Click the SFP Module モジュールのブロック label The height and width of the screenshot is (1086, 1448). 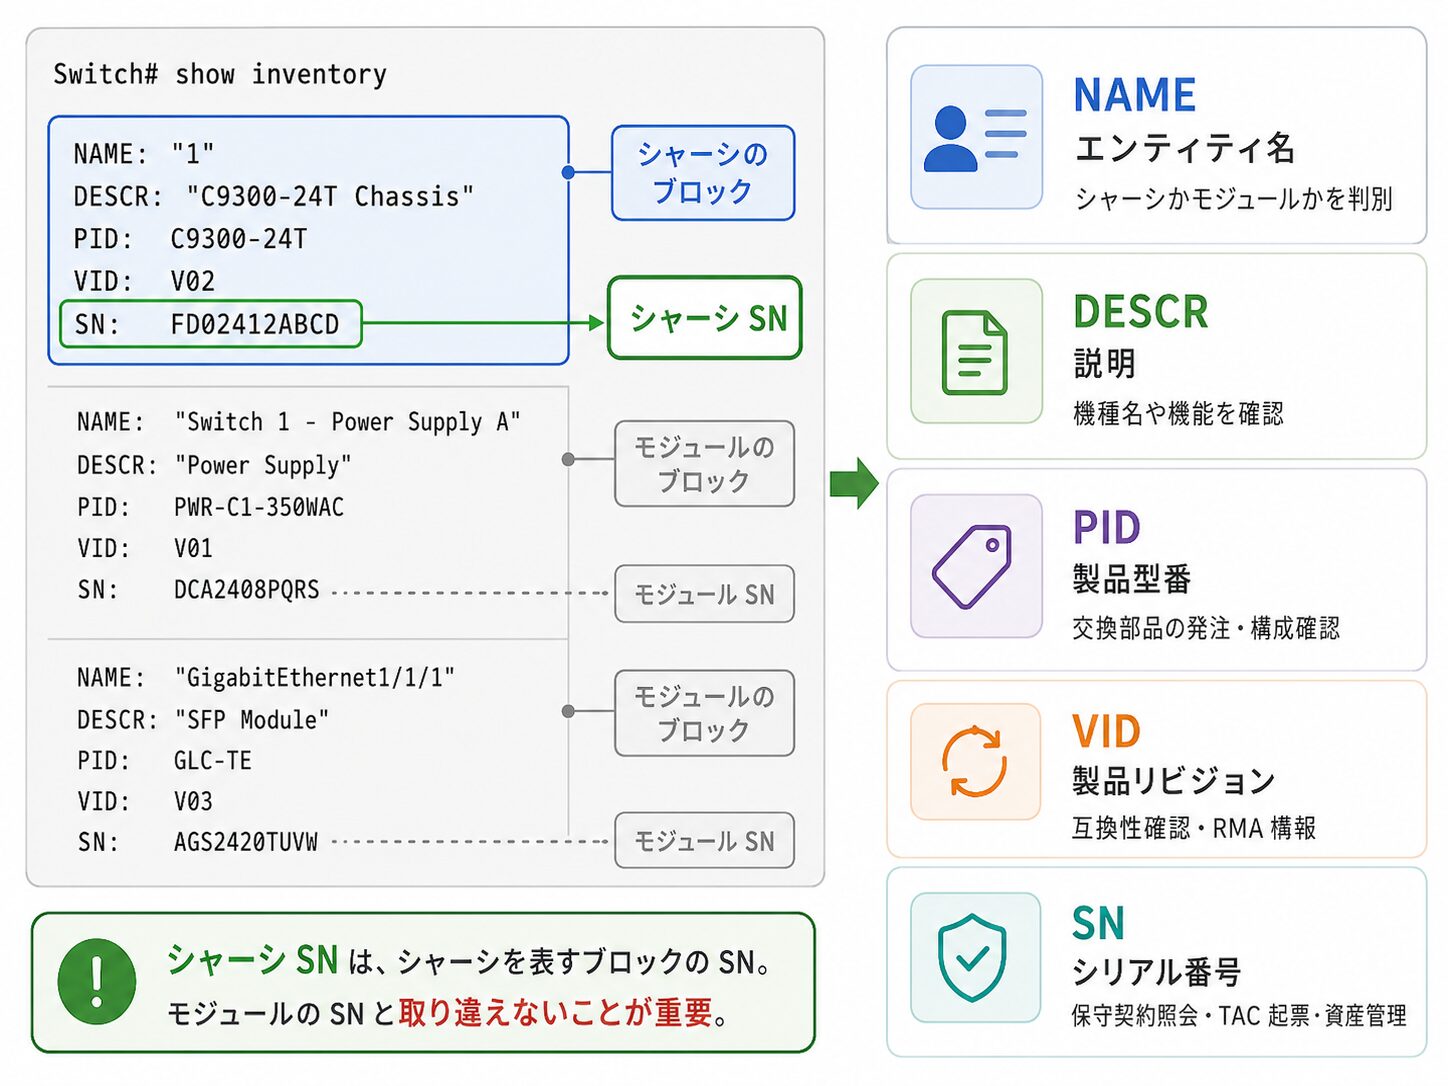pyautogui.click(x=705, y=713)
